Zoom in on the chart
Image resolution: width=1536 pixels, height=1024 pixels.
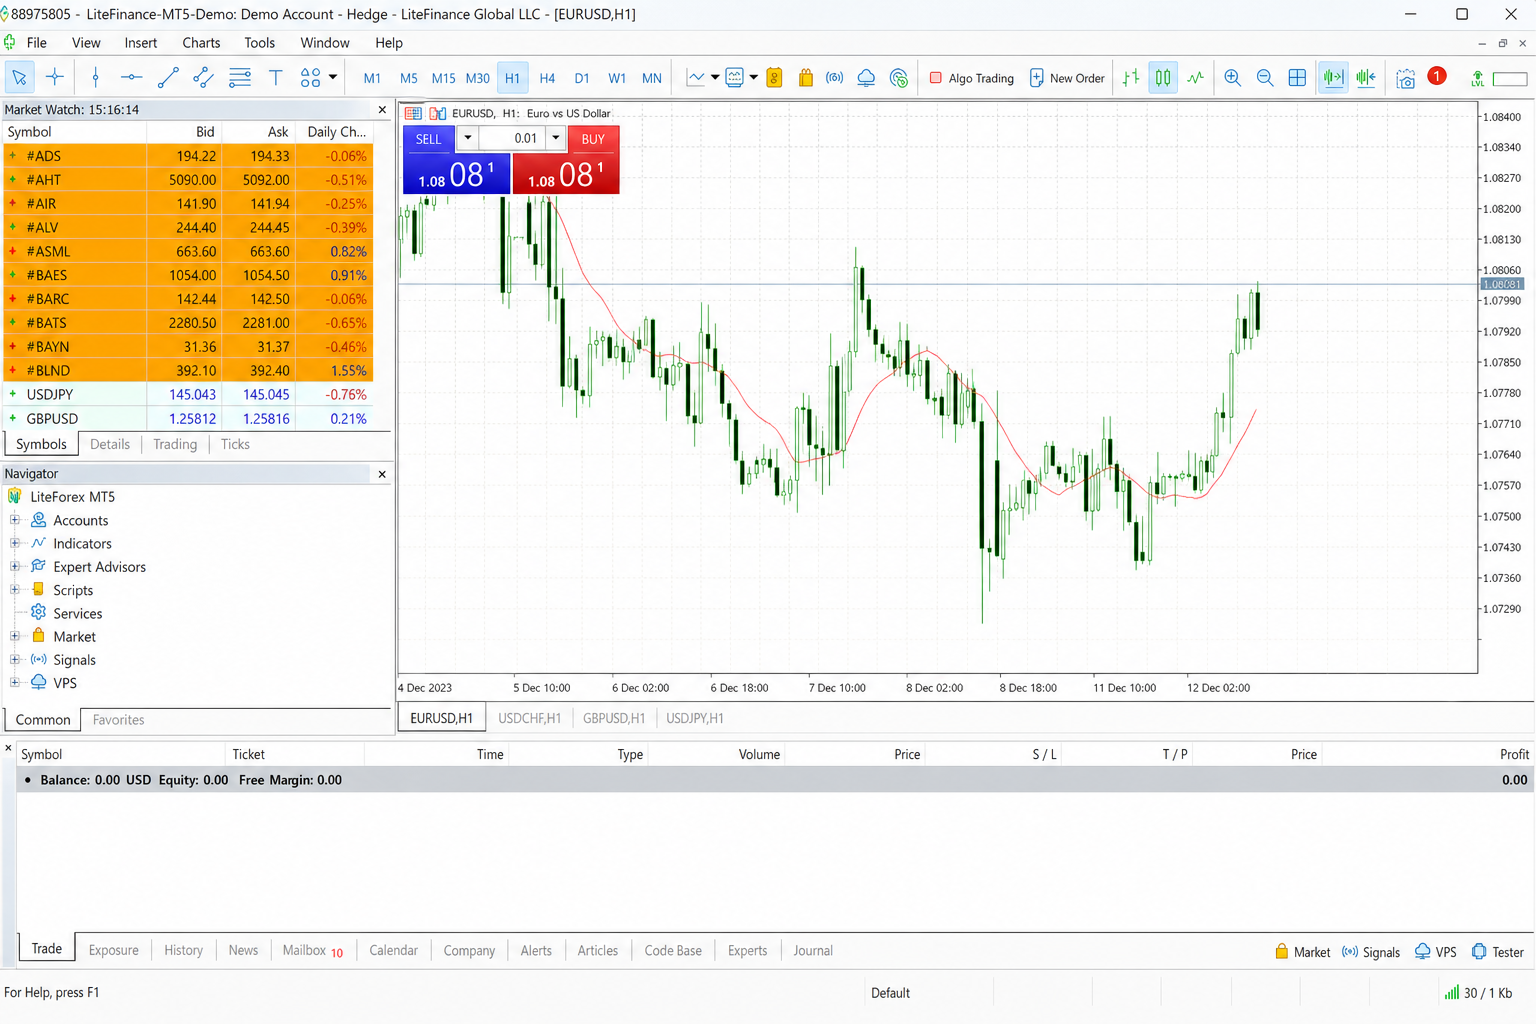click(x=1233, y=77)
